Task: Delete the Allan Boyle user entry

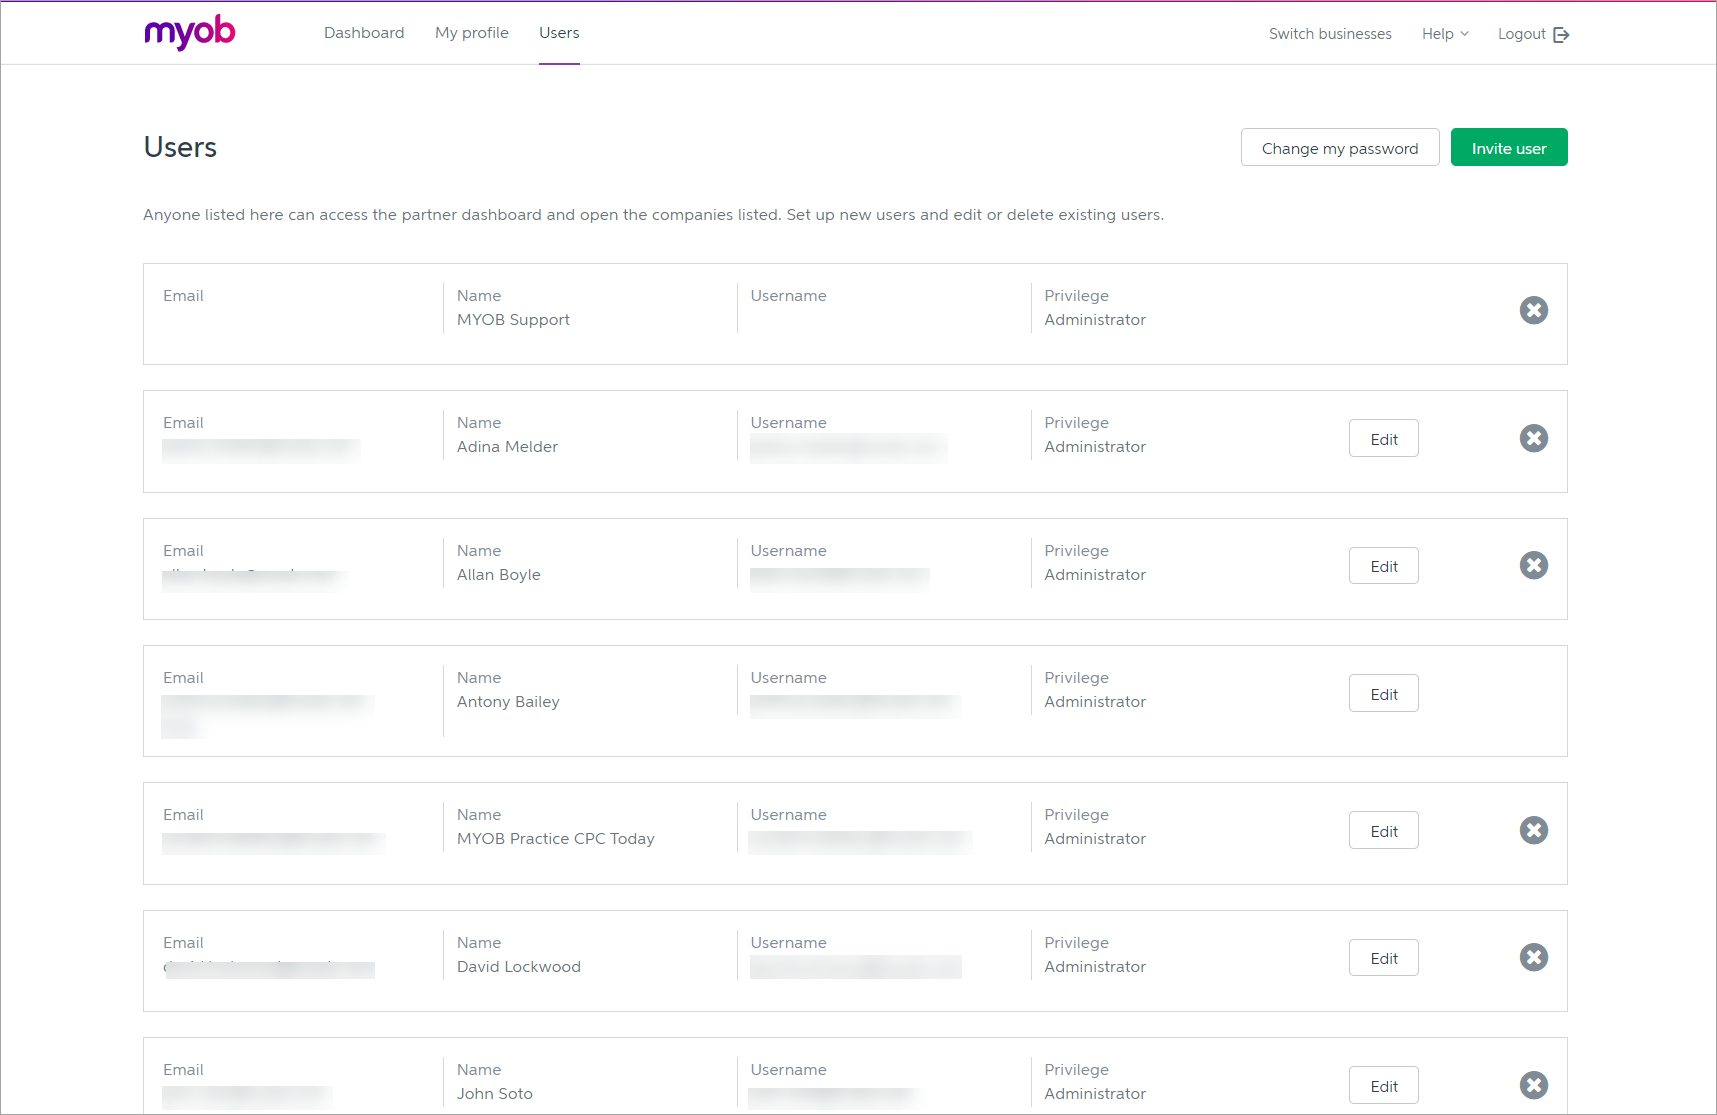Action: 1533,565
